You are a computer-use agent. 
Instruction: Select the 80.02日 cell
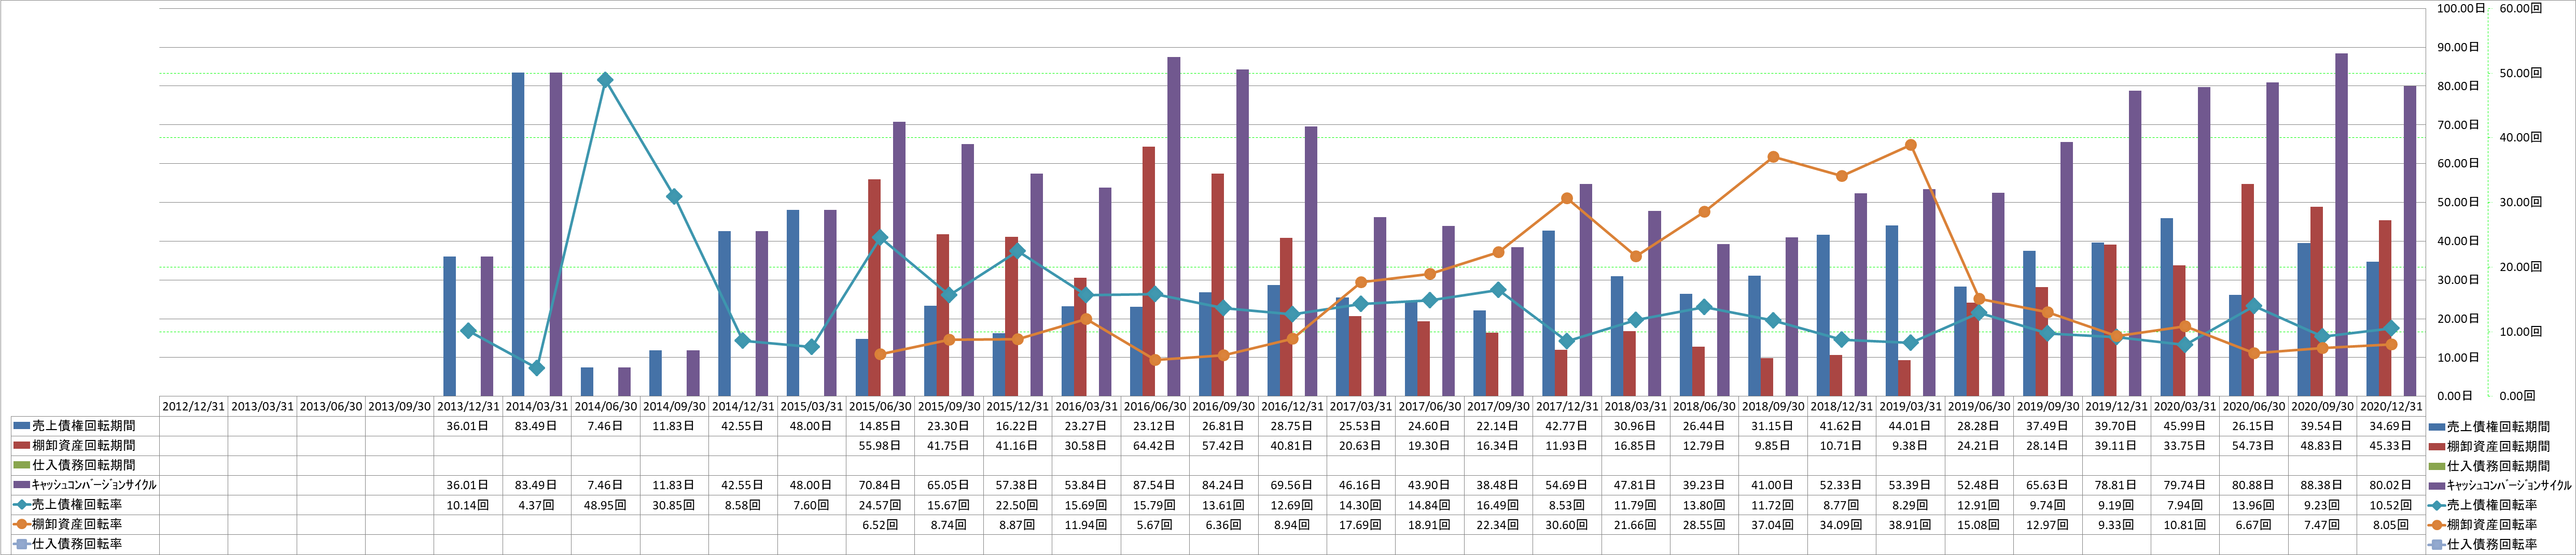(x=2390, y=485)
